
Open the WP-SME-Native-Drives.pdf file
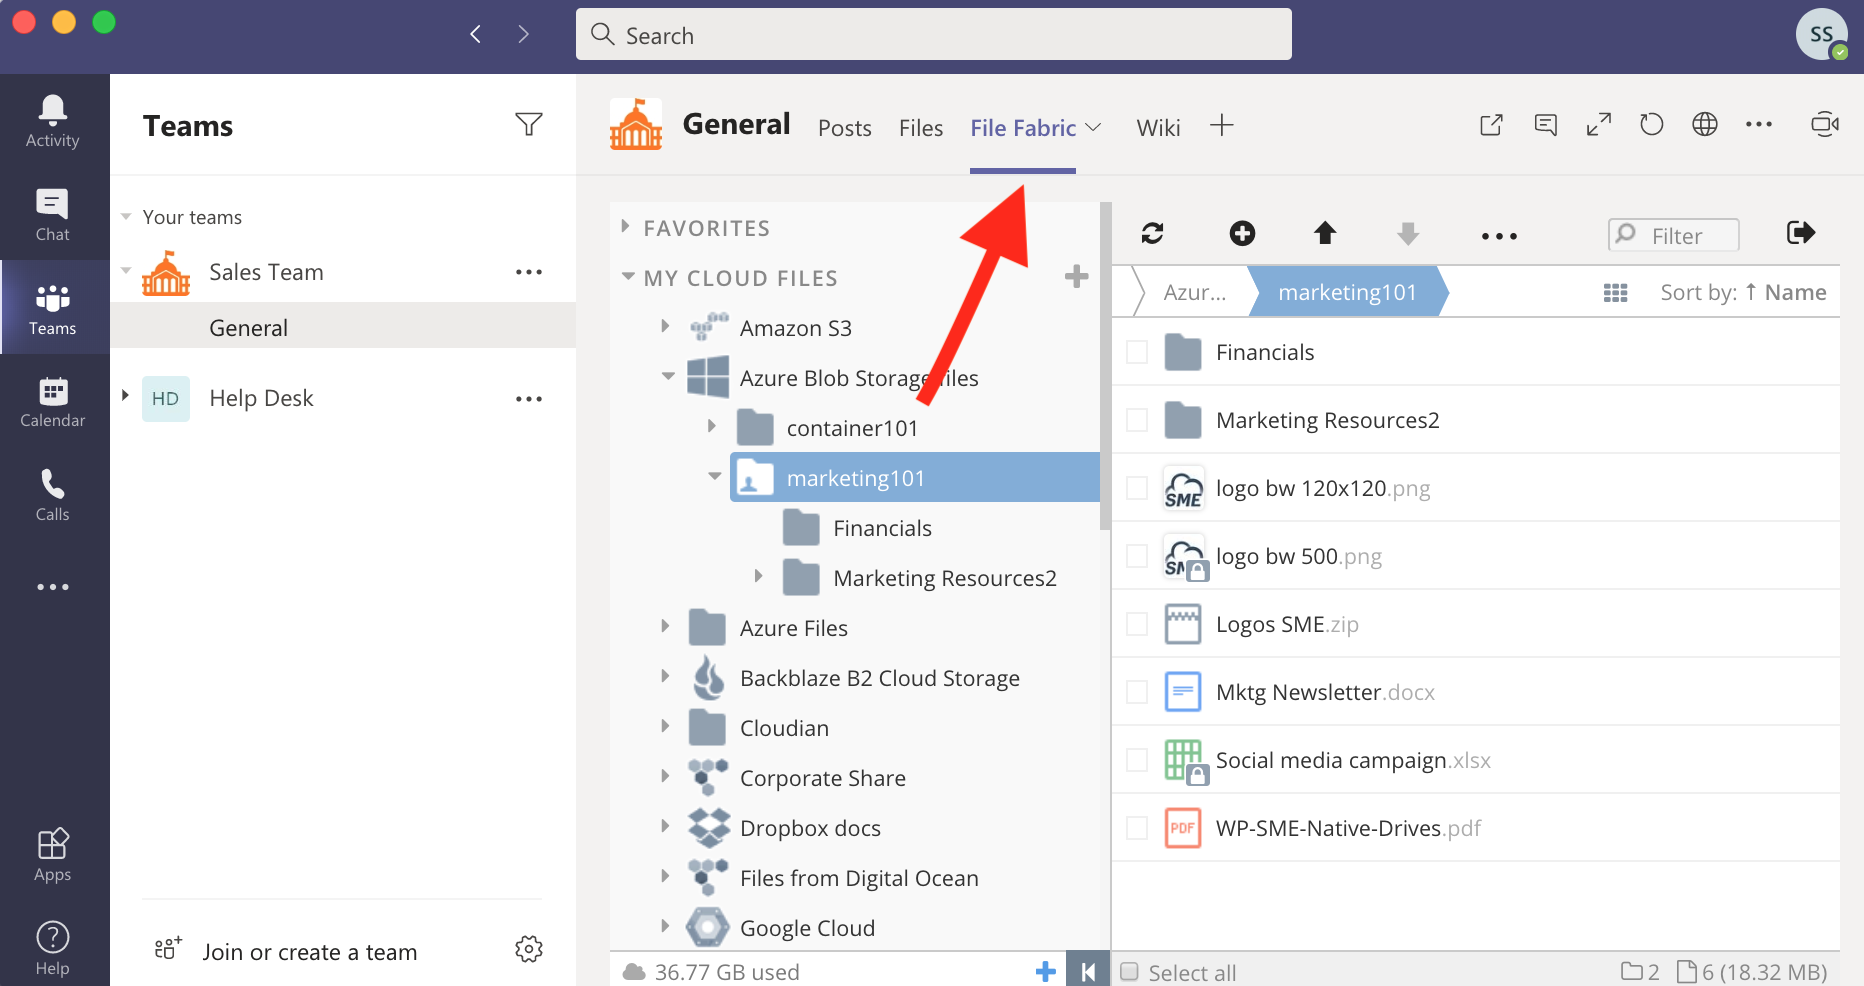tap(1348, 828)
